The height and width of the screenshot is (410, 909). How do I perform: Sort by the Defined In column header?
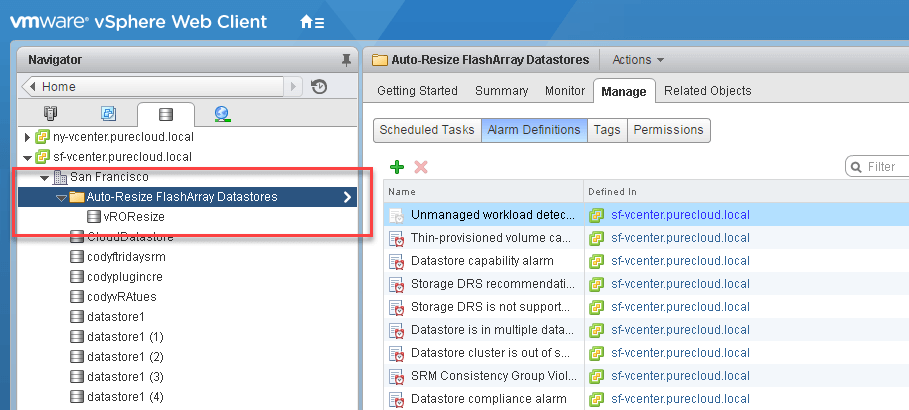coord(746,191)
